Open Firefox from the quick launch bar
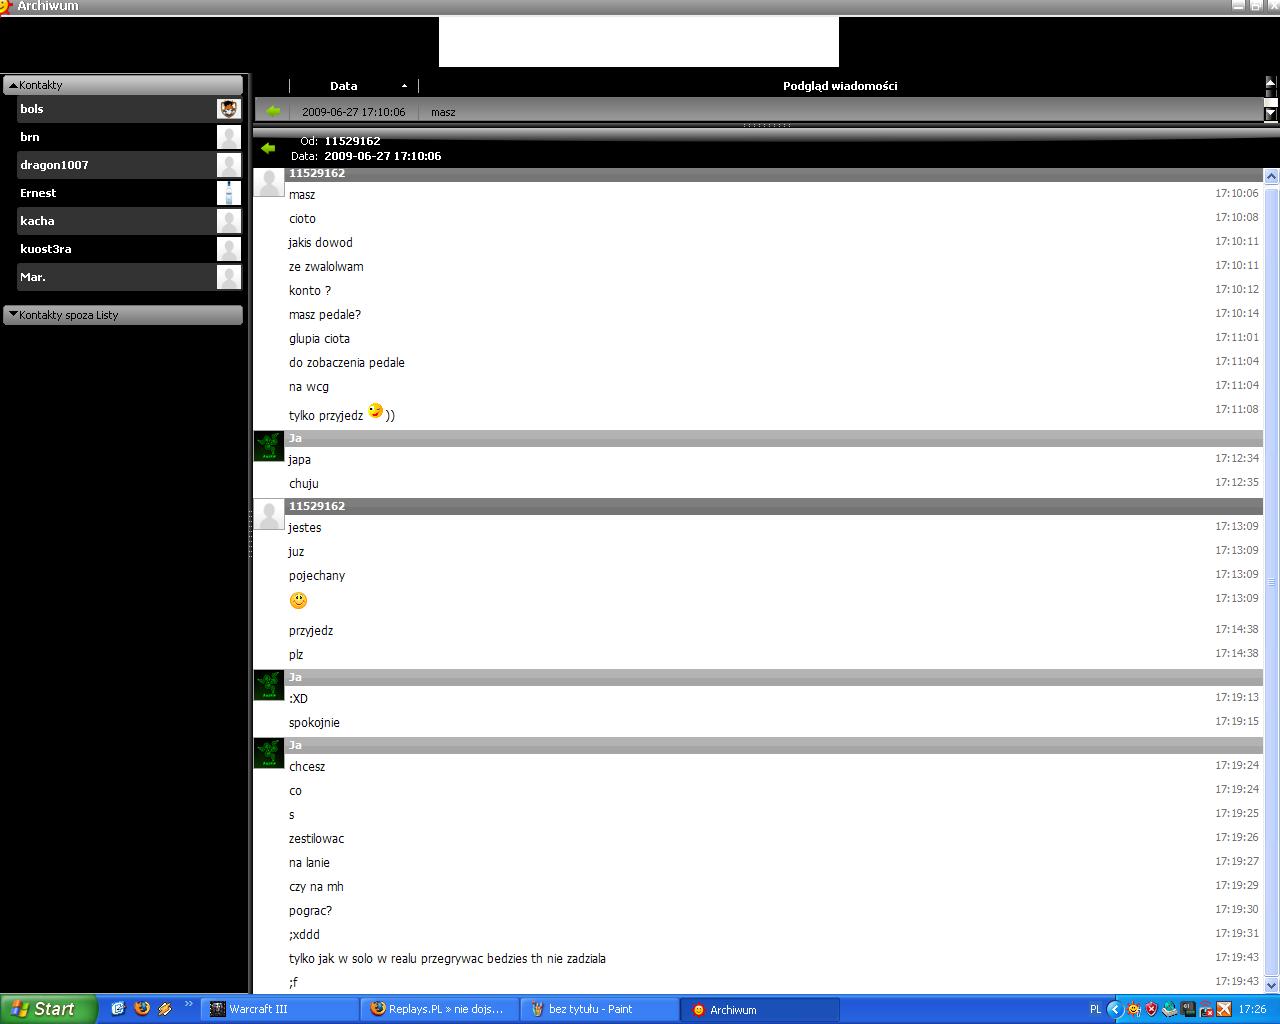The width and height of the screenshot is (1280, 1024). pos(142,1009)
